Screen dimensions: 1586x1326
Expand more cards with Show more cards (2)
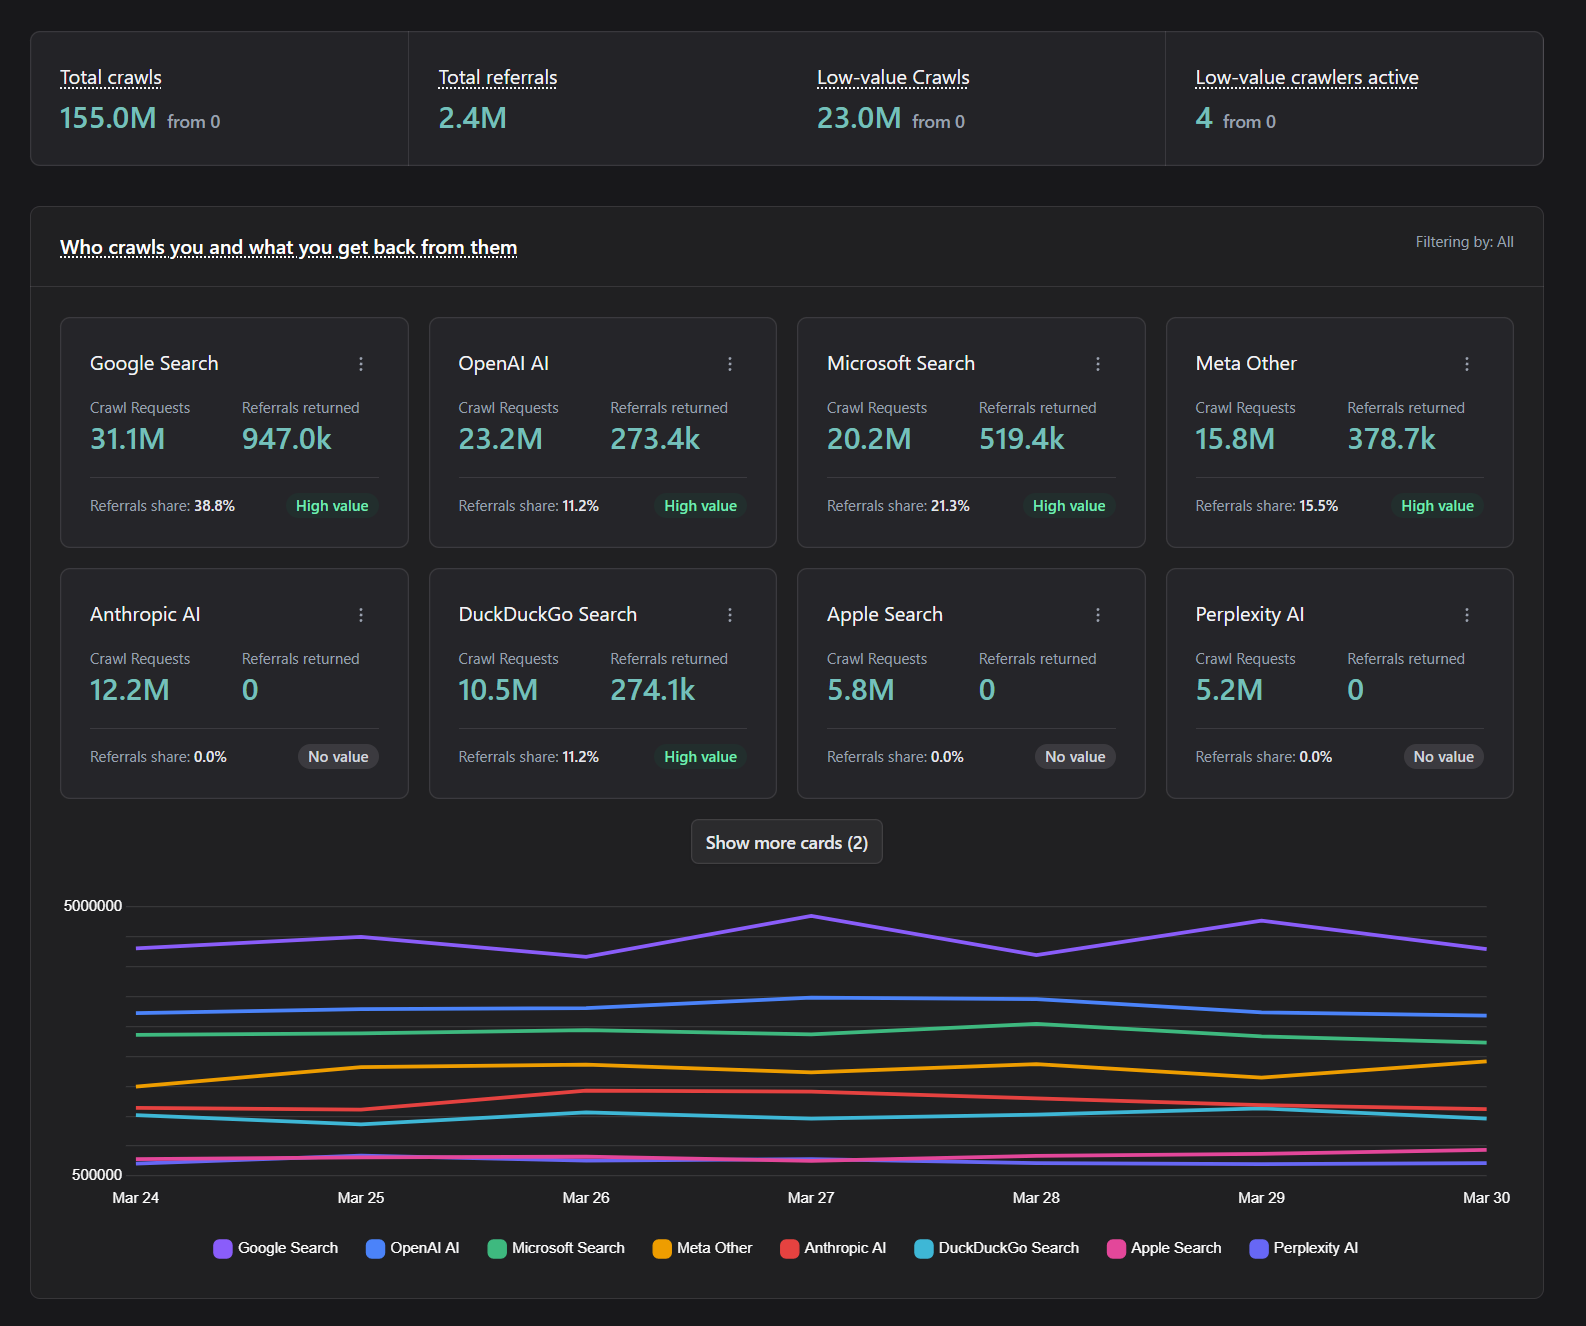[x=786, y=842]
